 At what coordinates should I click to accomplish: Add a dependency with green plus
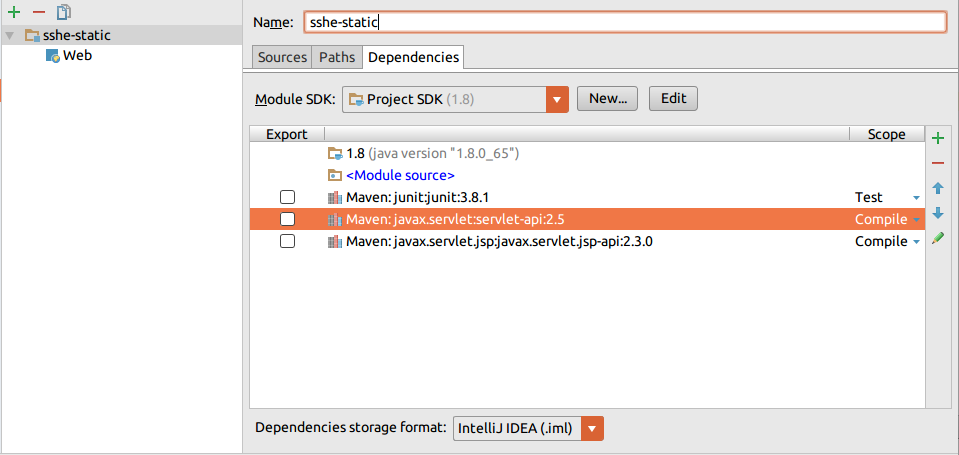(x=938, y=138)
